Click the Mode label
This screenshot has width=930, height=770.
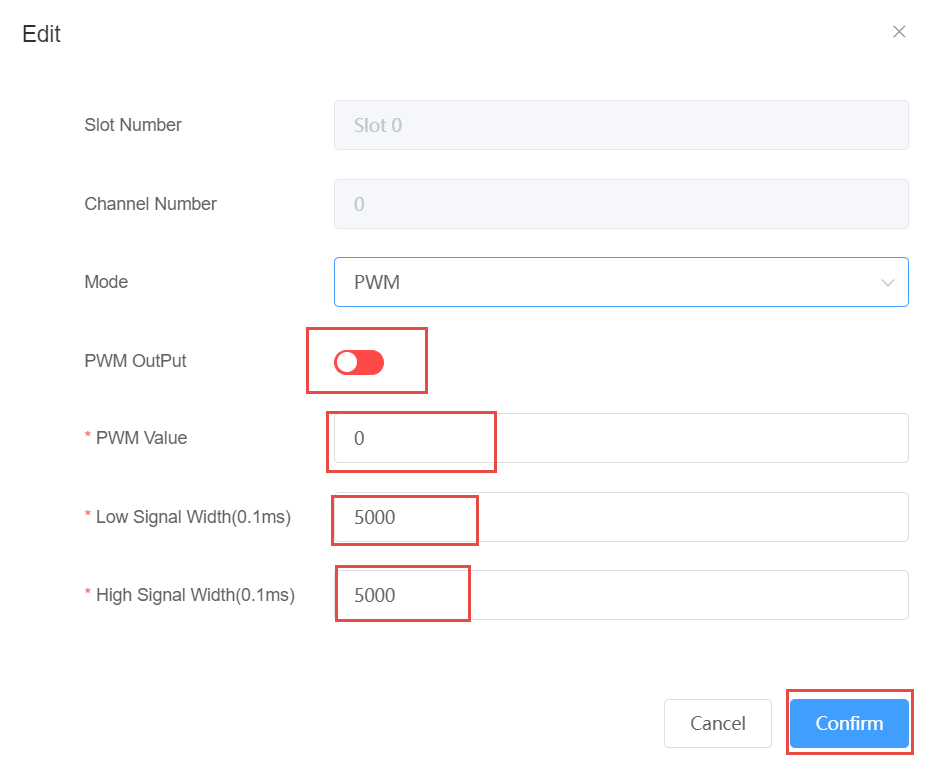[x=106, y=282]
